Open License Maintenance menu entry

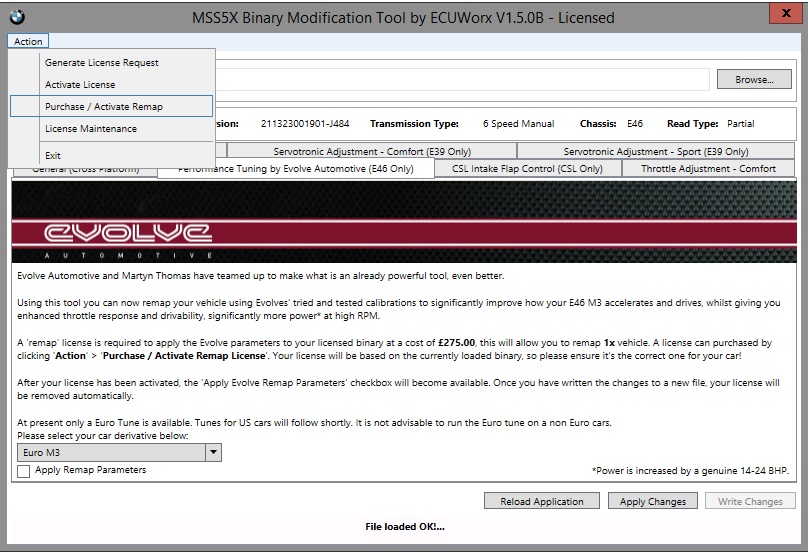pyautogui.click(x=111, y=128)
